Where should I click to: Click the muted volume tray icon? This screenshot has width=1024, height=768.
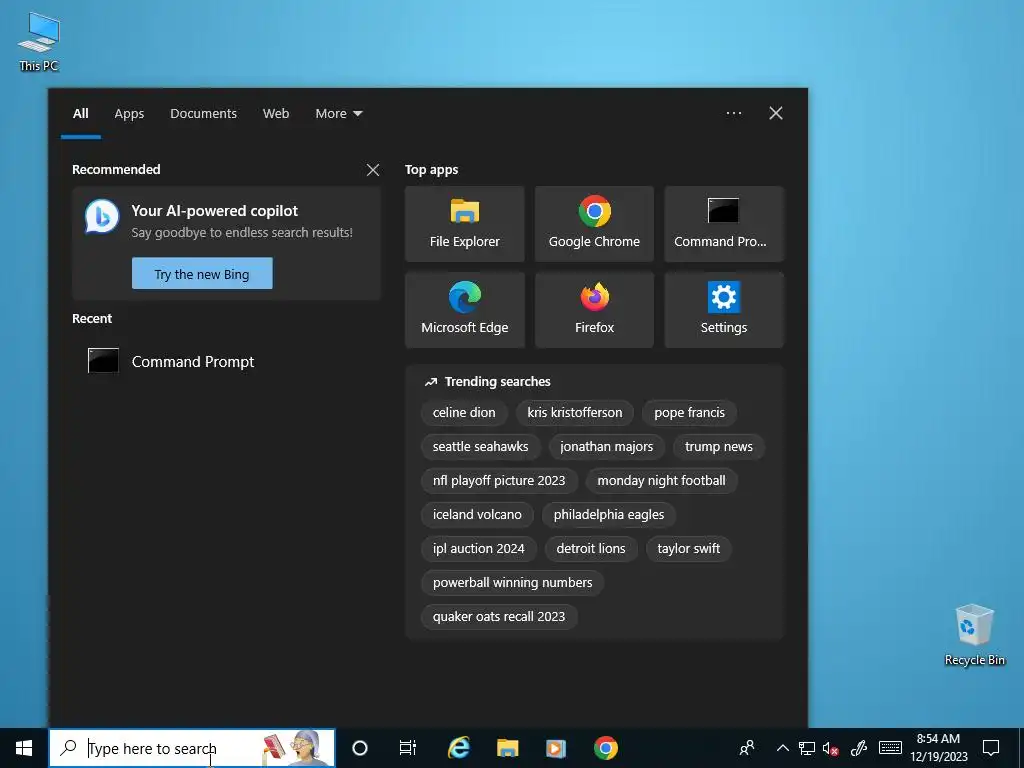[831, 748]
